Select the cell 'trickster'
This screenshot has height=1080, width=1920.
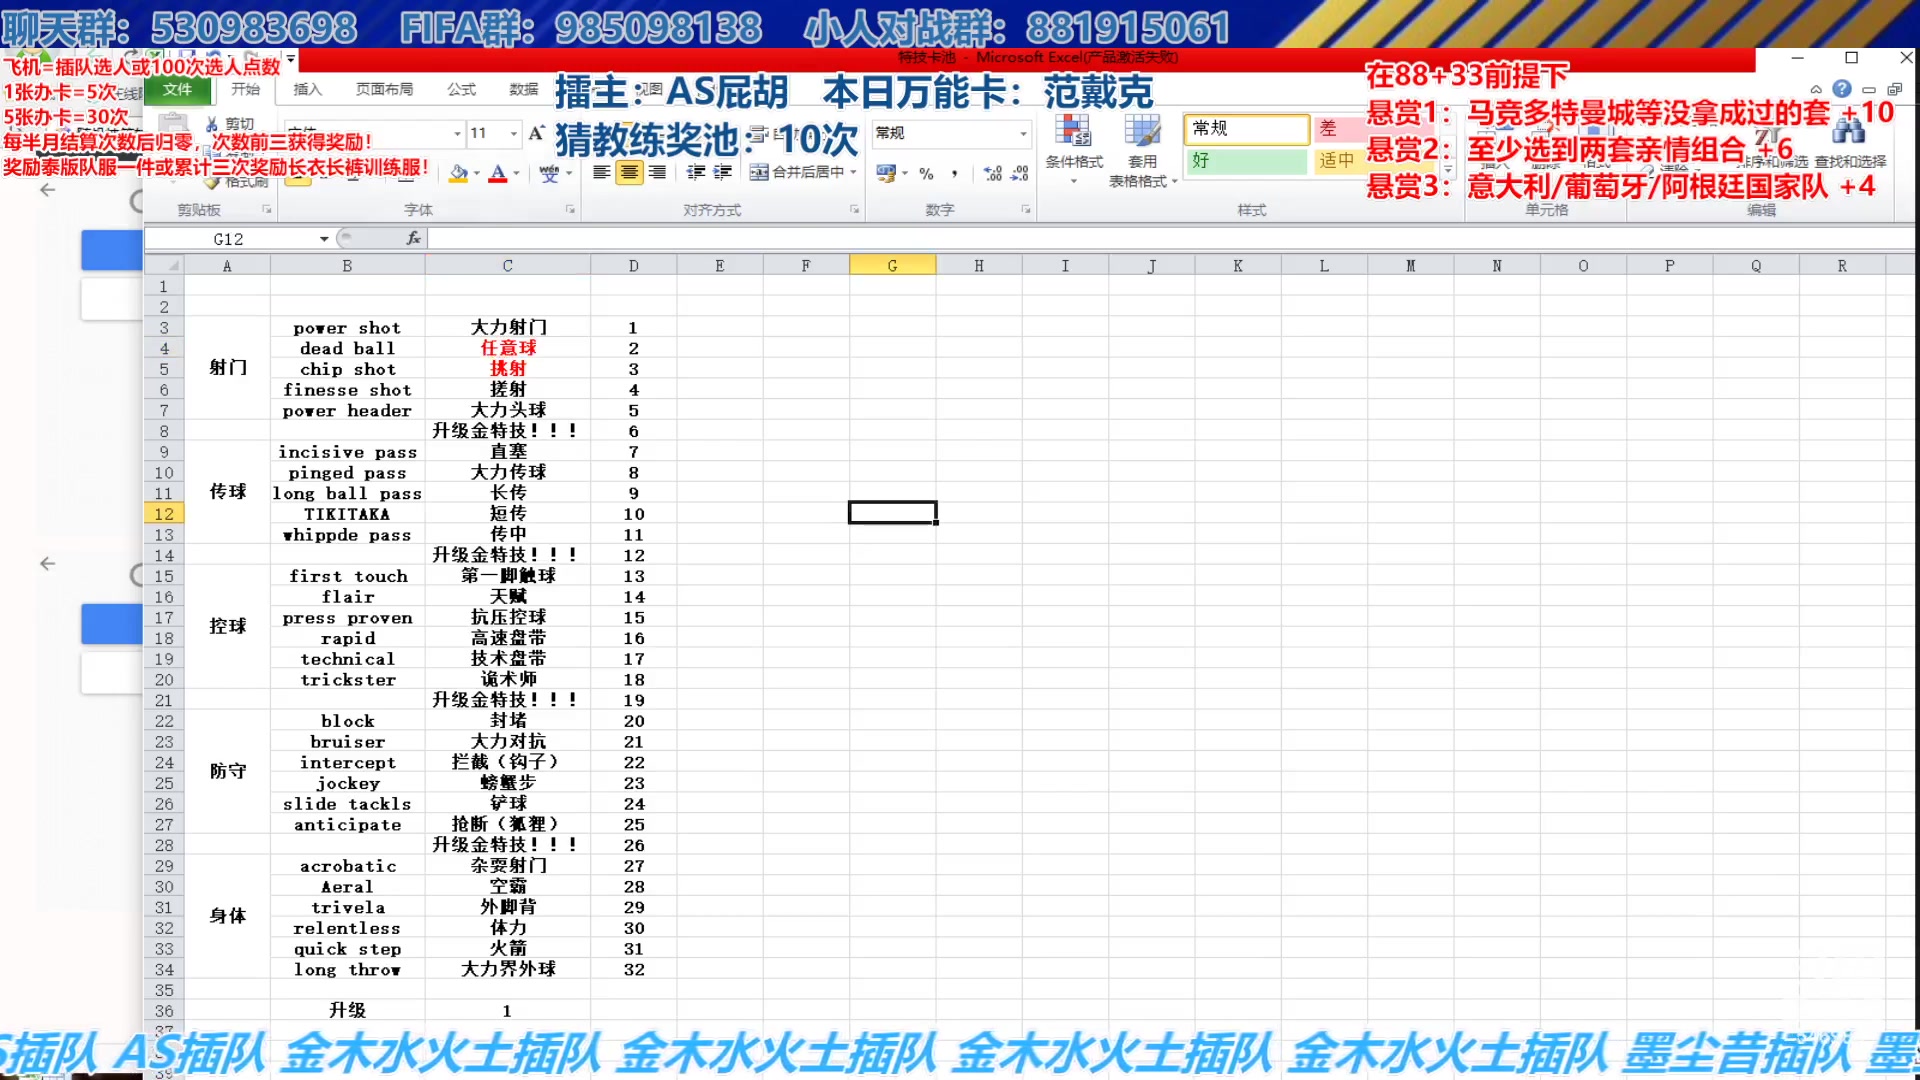pos(347,680)
